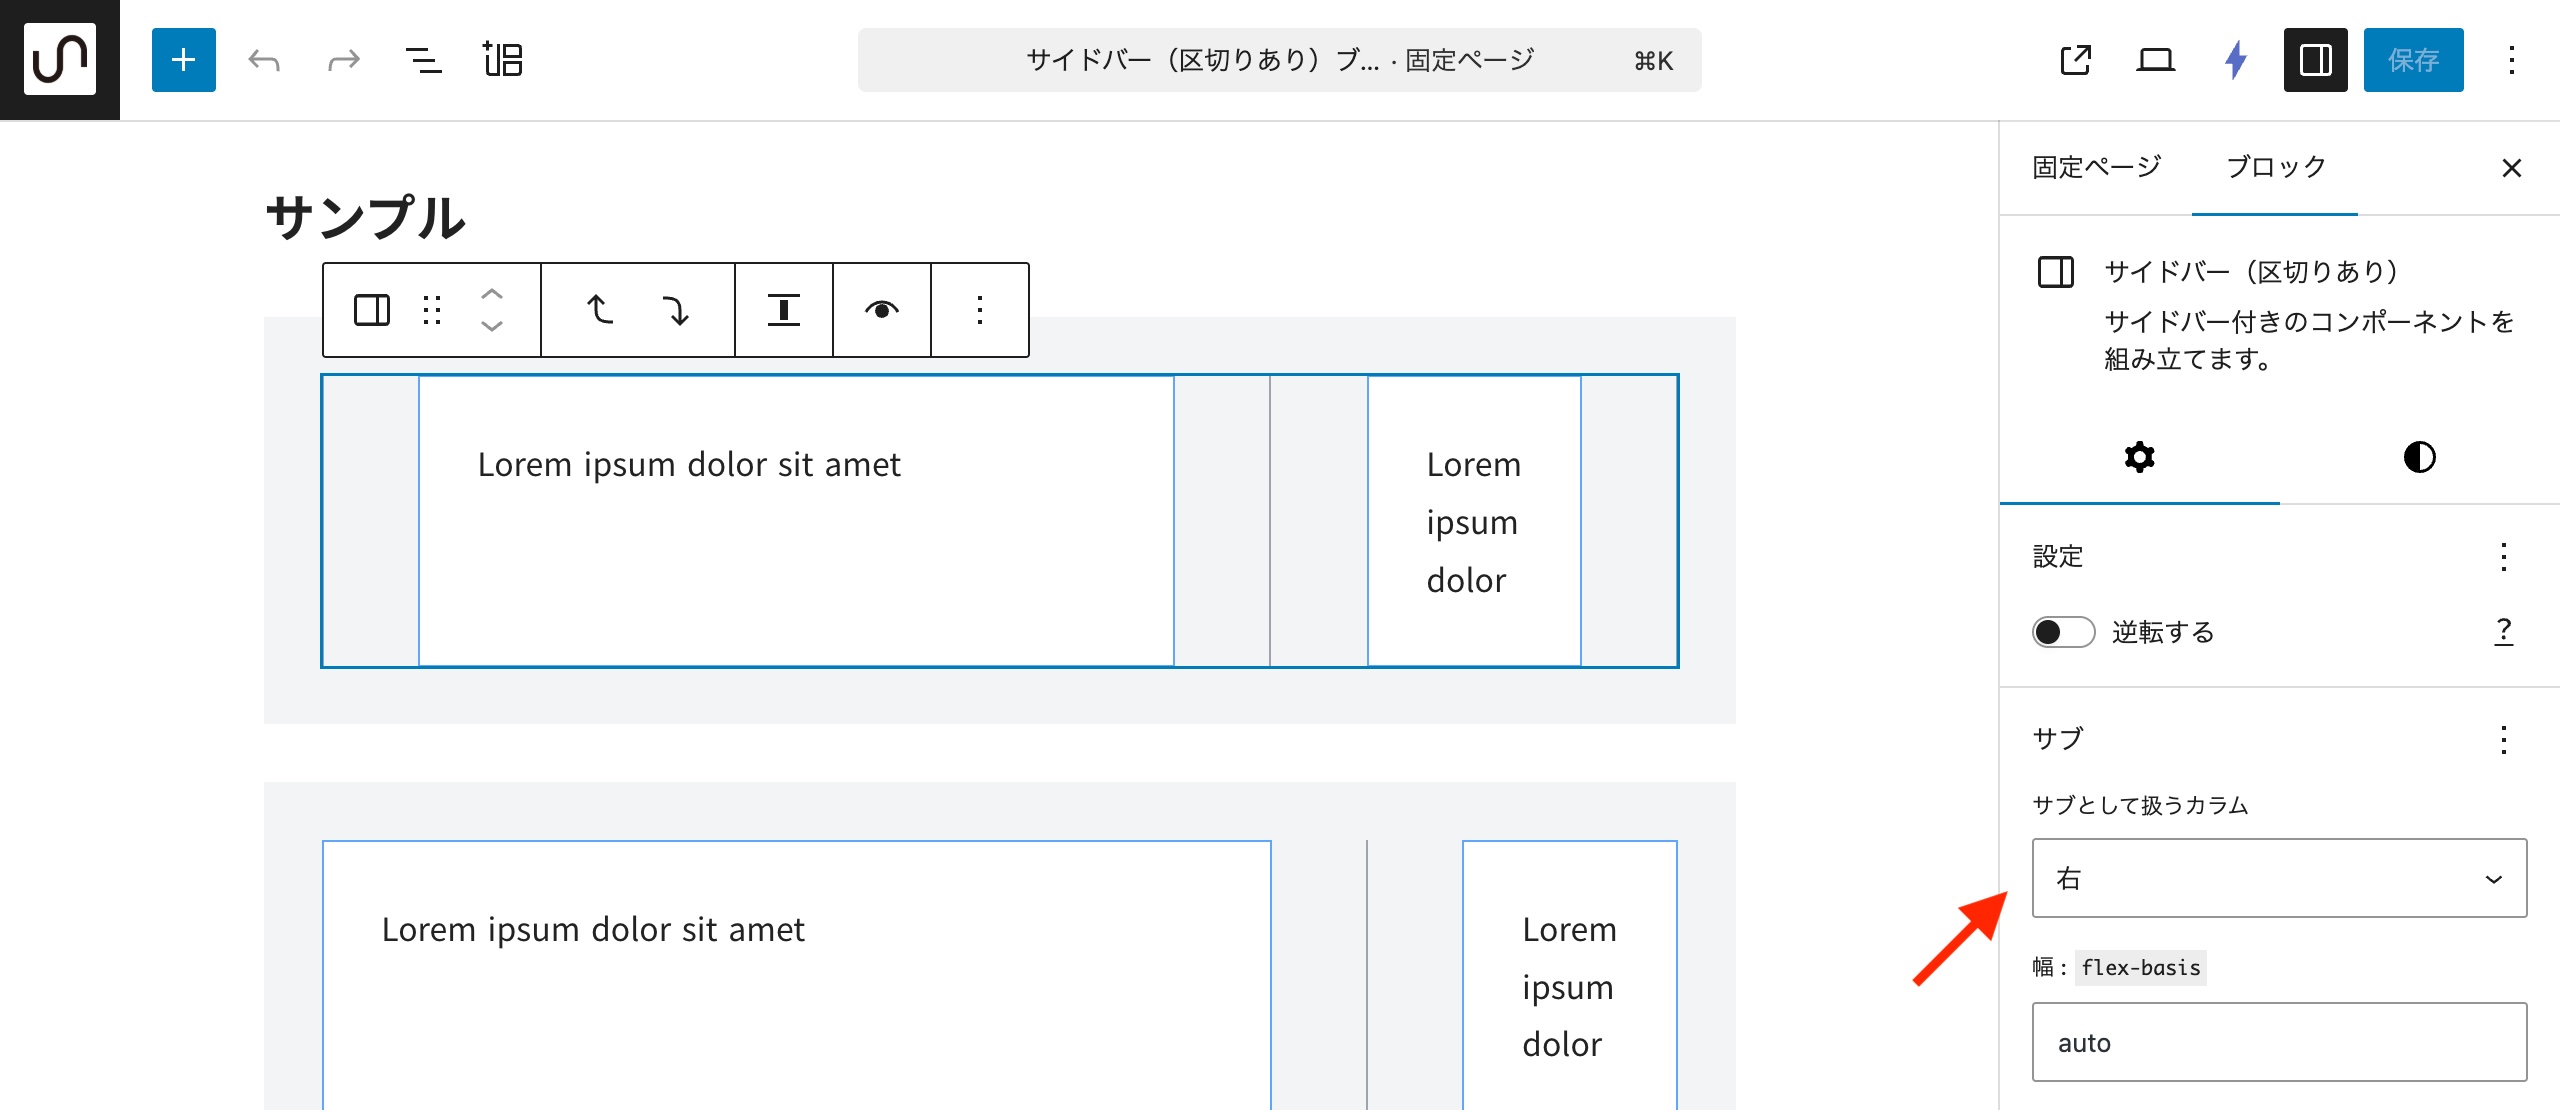The image size is (2560, 1110).
Task: Open the サブ panel options menu
Action: click(x=2503, y=740)
